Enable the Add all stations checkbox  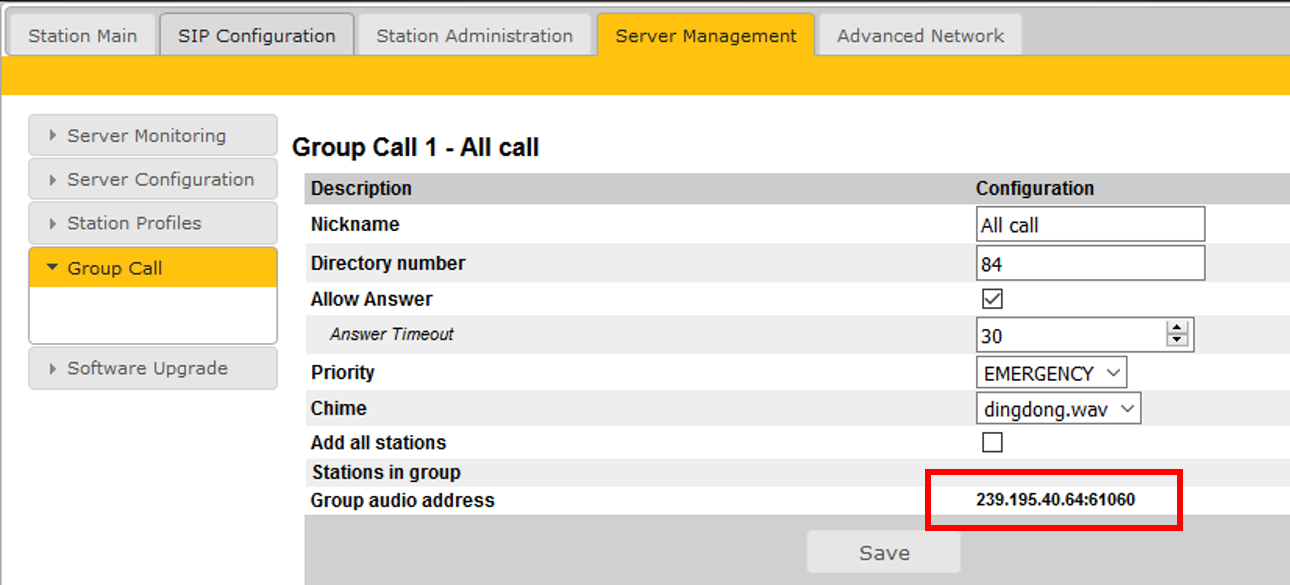992,442
